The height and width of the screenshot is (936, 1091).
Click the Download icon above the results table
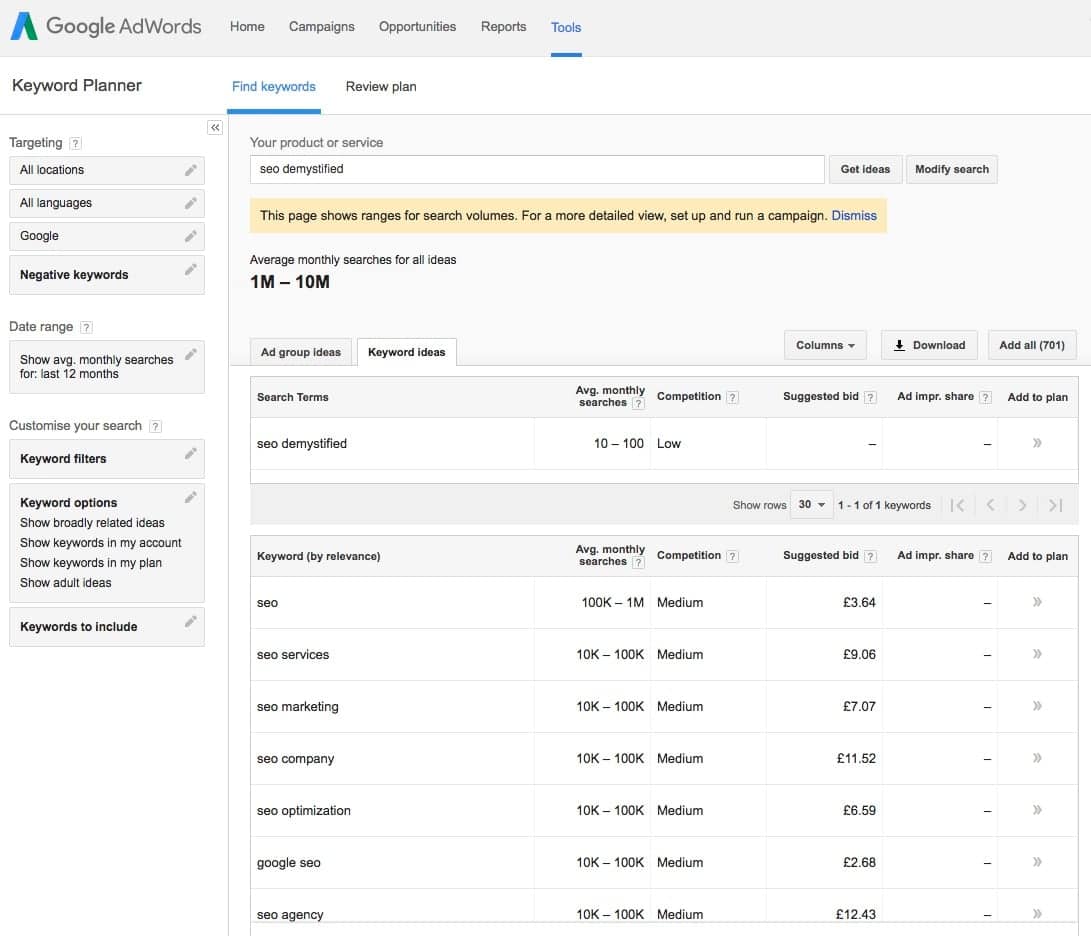900,344
